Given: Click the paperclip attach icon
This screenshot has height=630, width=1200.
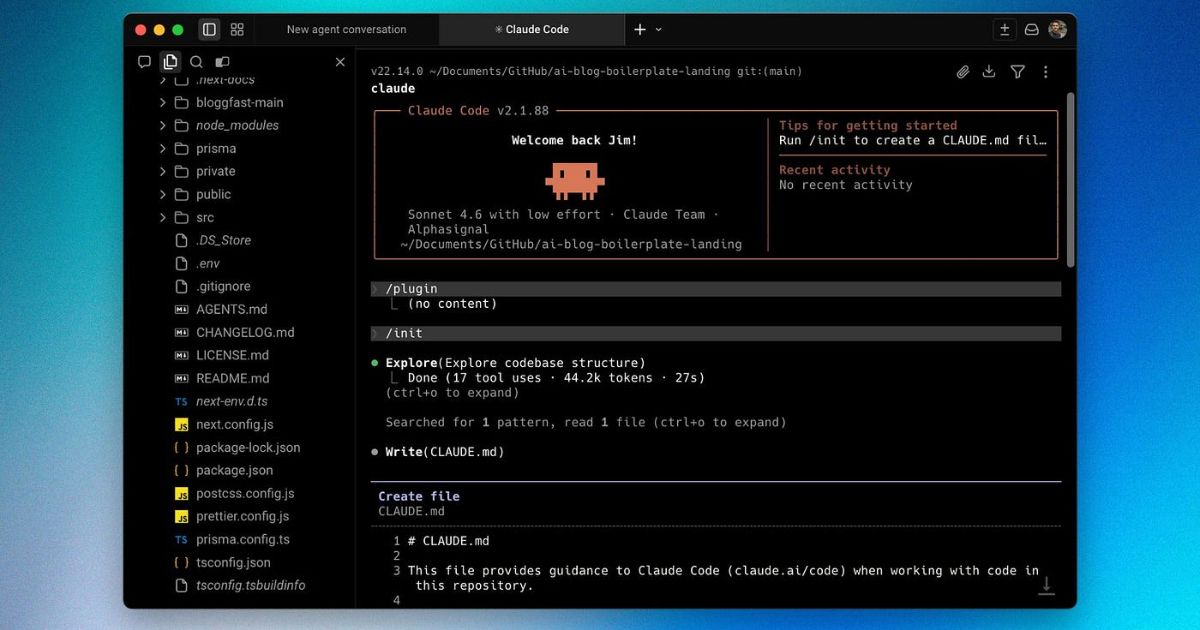Looking at the screenshot, I should [962, 72].
